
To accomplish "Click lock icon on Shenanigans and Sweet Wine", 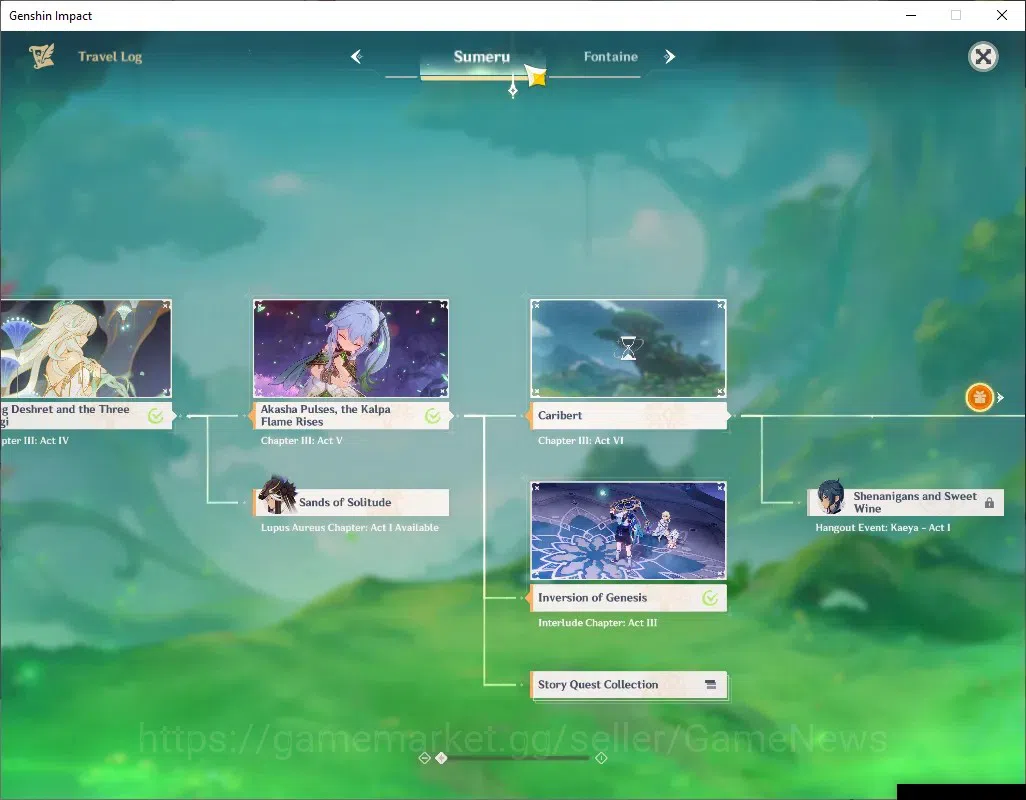I will click(989, 503).
